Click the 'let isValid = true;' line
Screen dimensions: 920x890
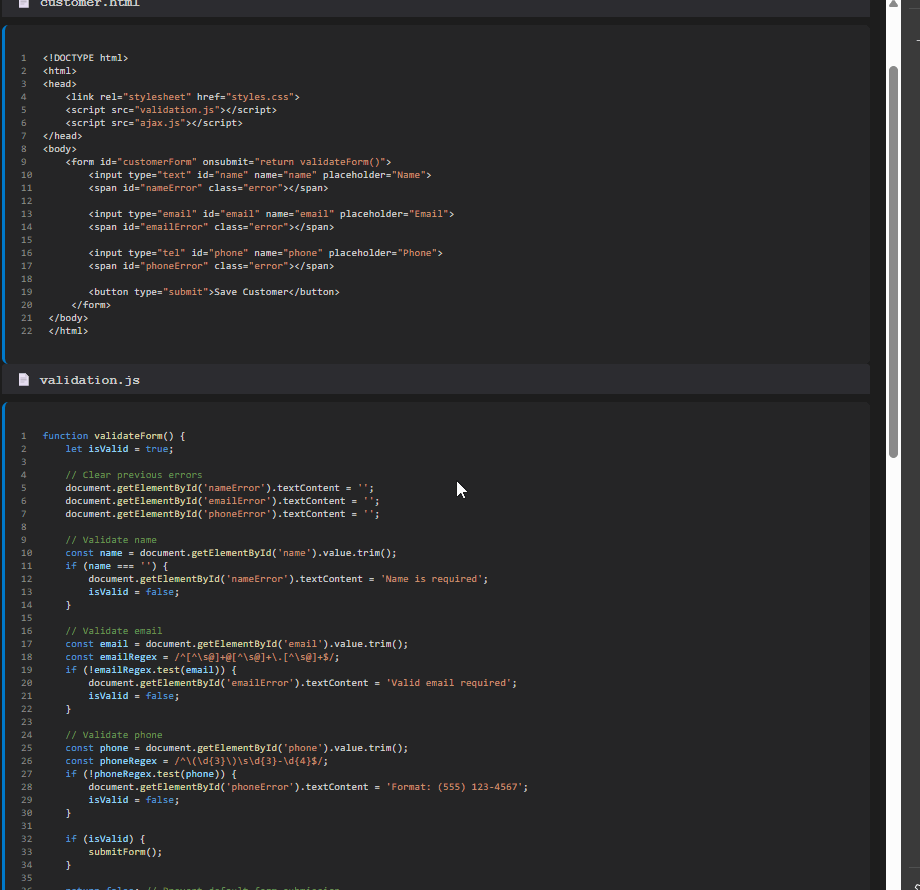point(119,449)
